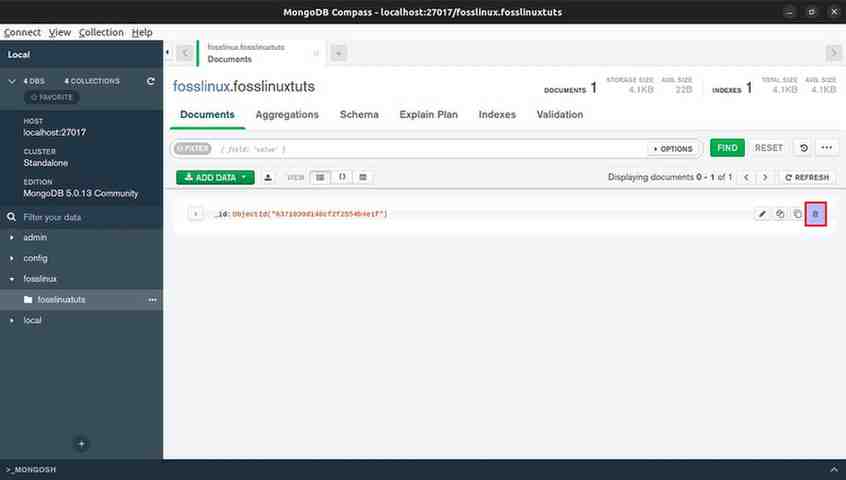Screen dimensions: 846x480
Task: Click the Filter label pill
Action: 192,148
